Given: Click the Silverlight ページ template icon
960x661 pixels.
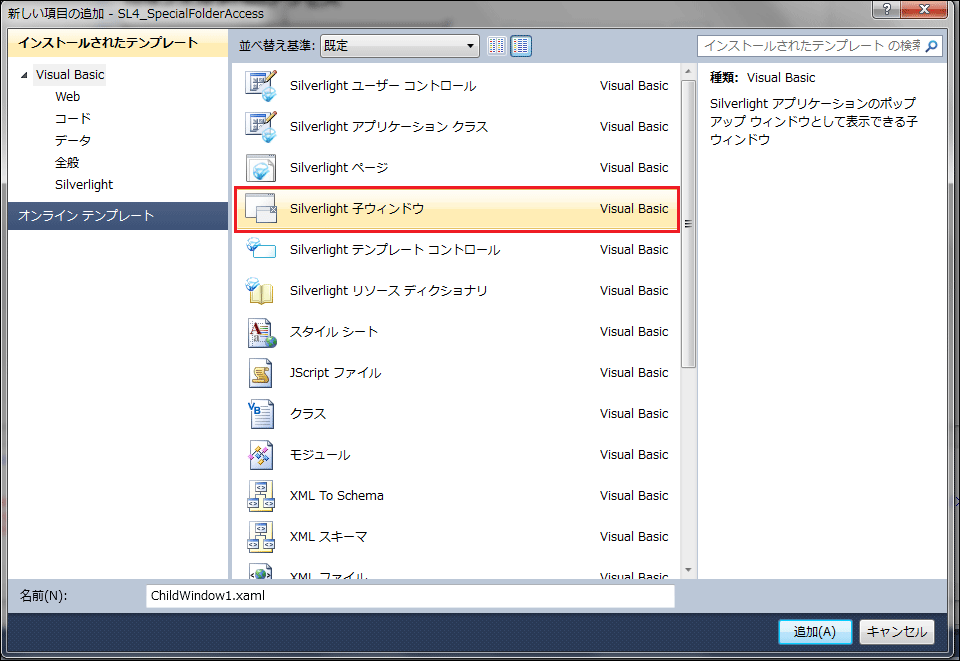Looking at the screenshot, I should point(261,168).
